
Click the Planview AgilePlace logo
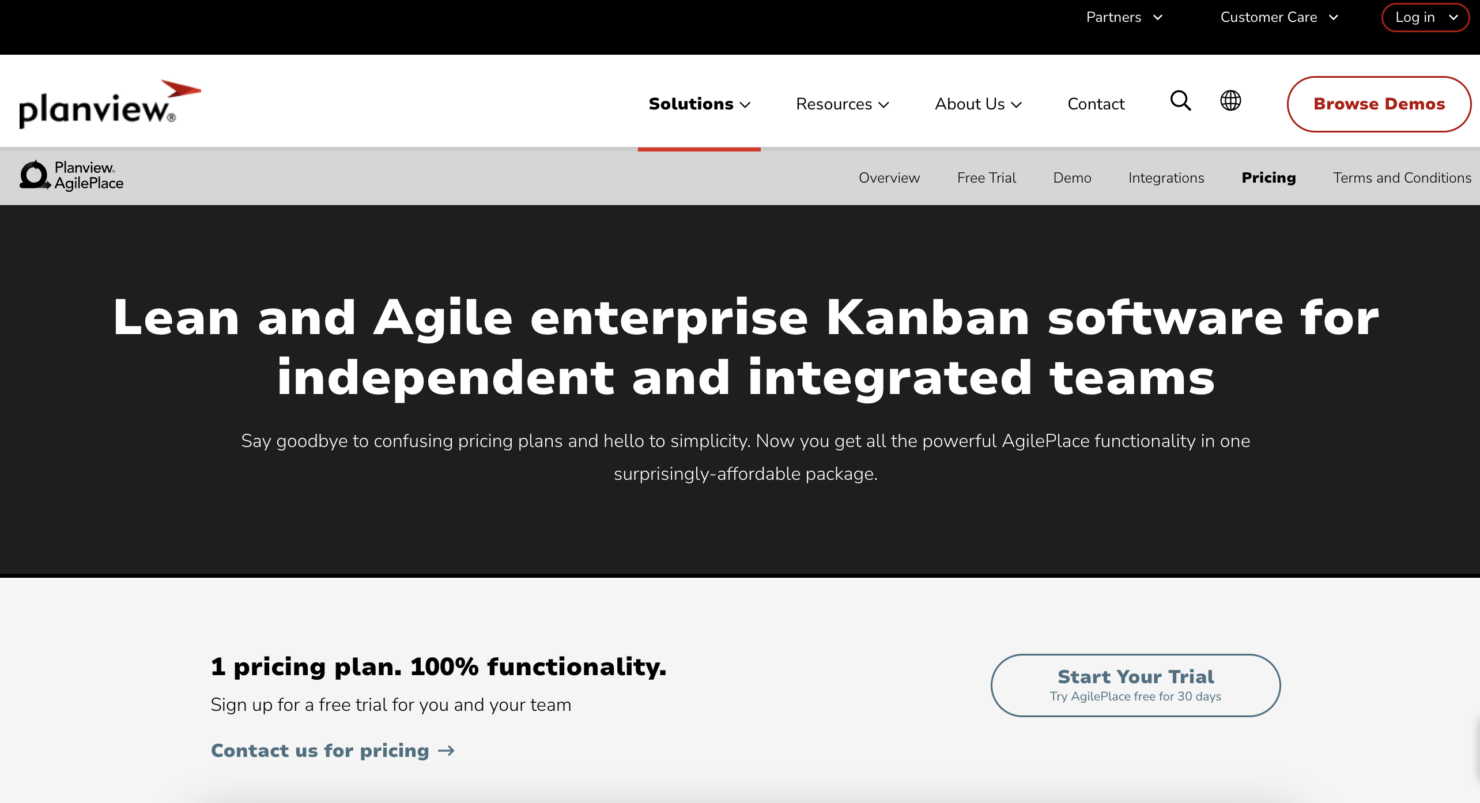click(72, 176)
